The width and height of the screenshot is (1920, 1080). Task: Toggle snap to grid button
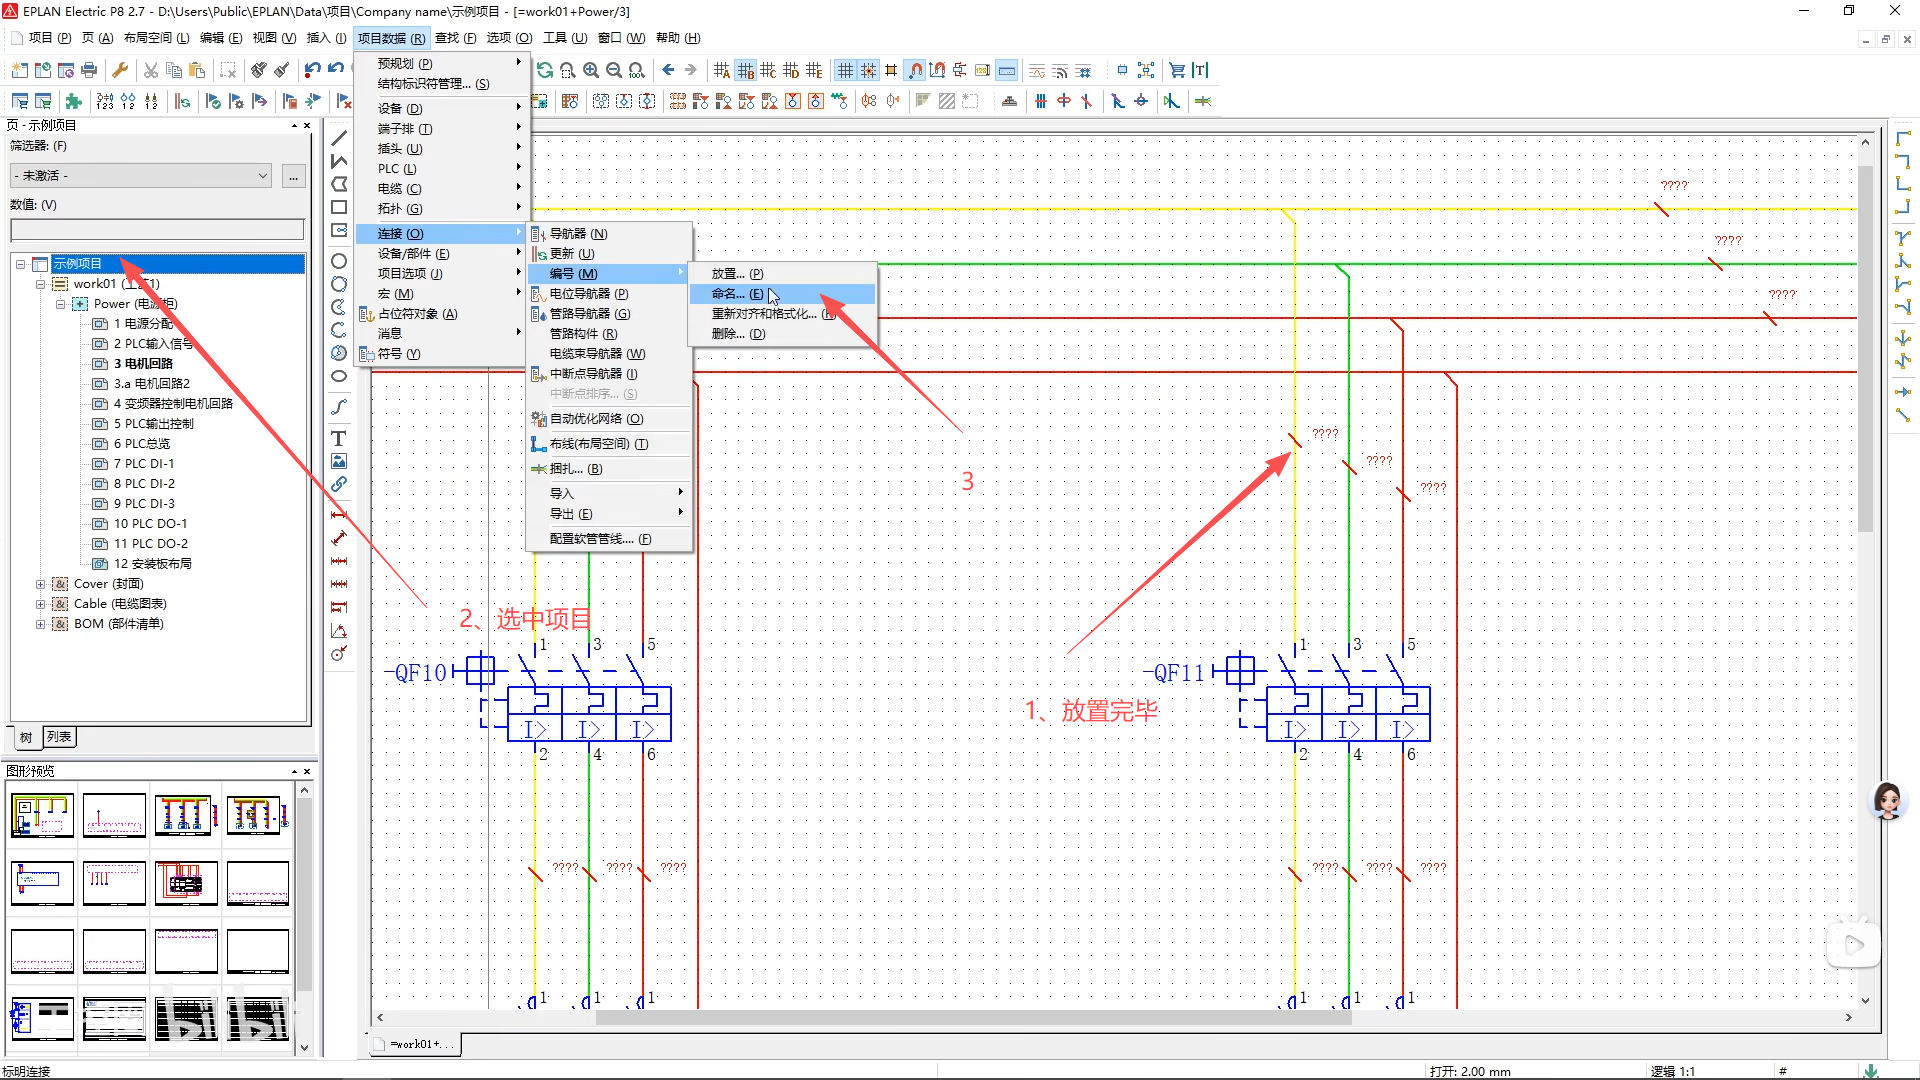pos(868,70)
